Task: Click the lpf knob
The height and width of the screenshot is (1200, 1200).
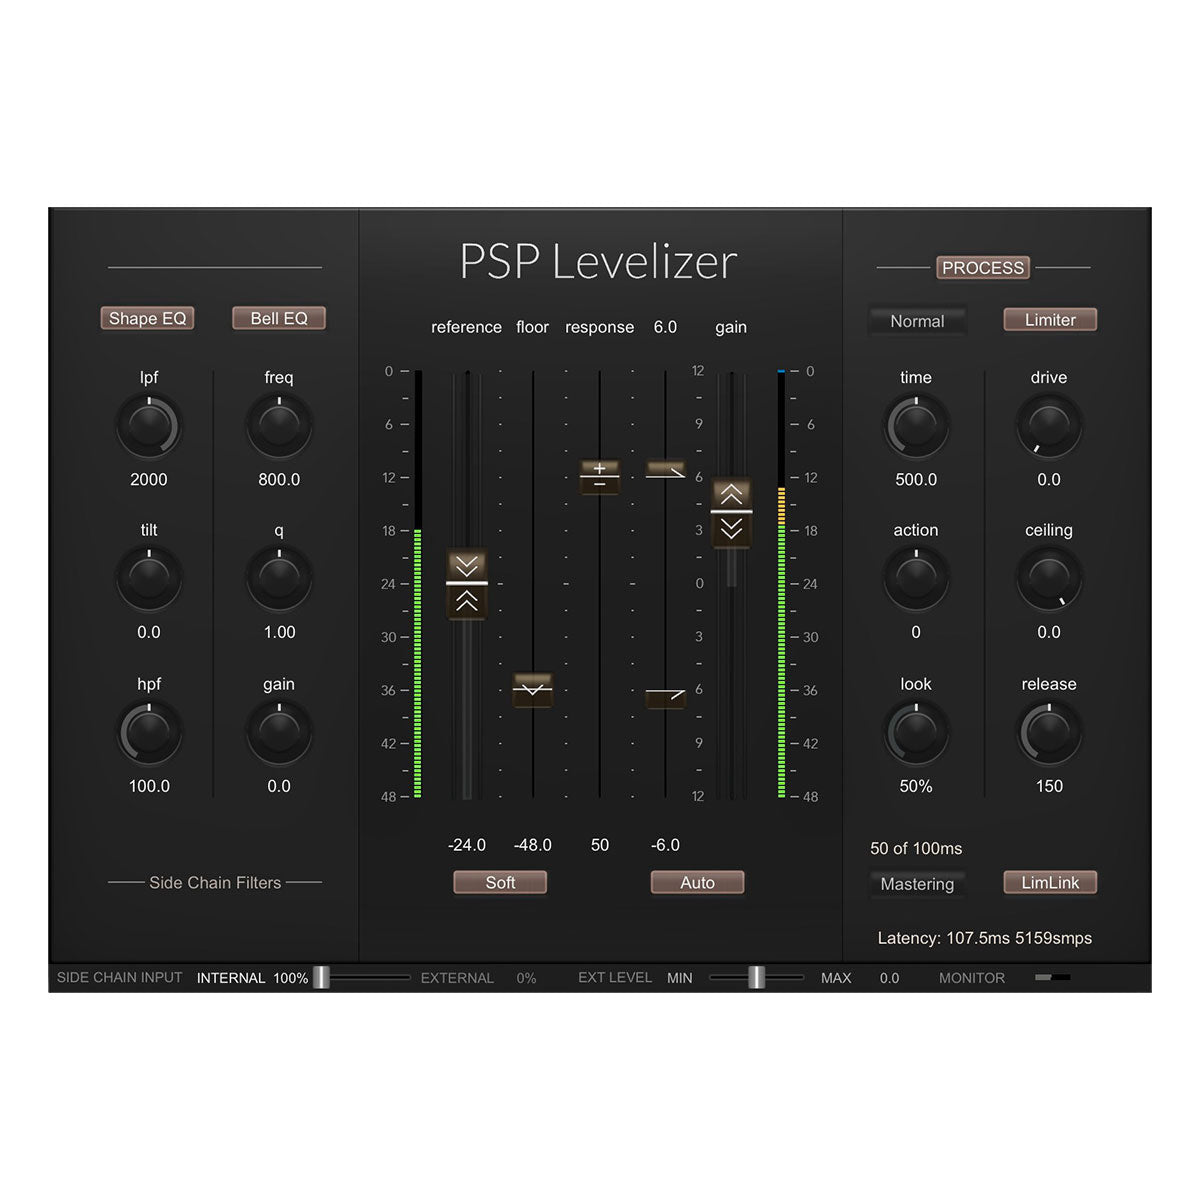Action: (x=149, y=425)
